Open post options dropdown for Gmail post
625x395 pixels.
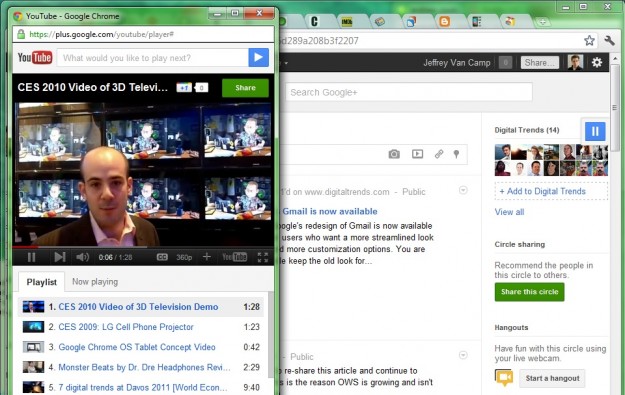463,190
